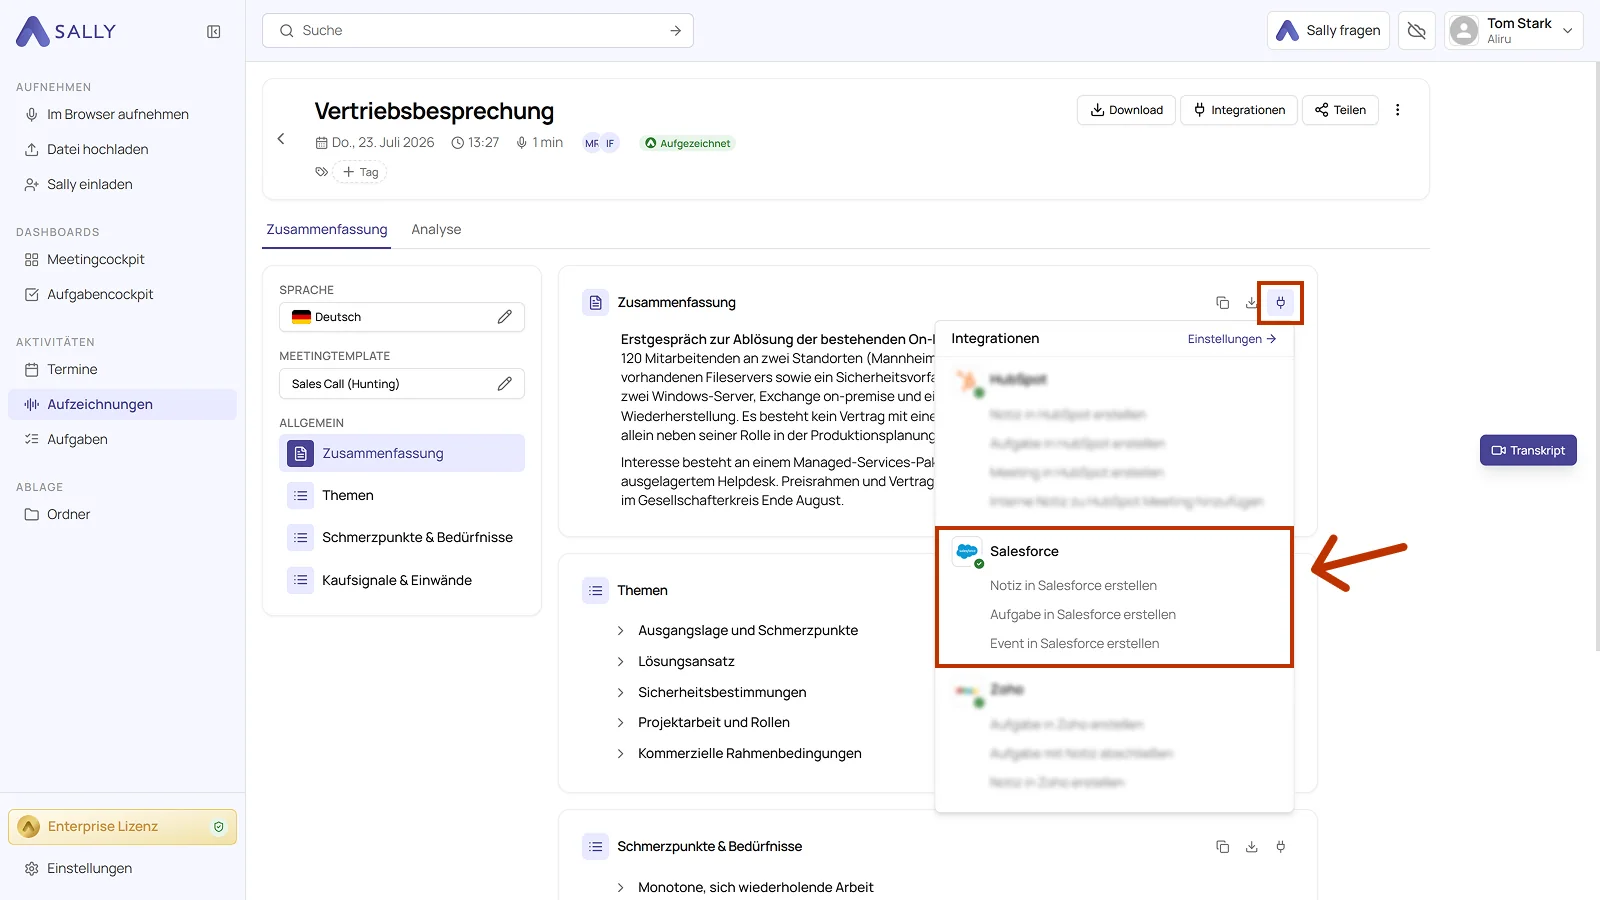Click the Zusammenfassung card document icon
The width and height of the screenshot is (1600, 900).
click(x=595, y=303)
